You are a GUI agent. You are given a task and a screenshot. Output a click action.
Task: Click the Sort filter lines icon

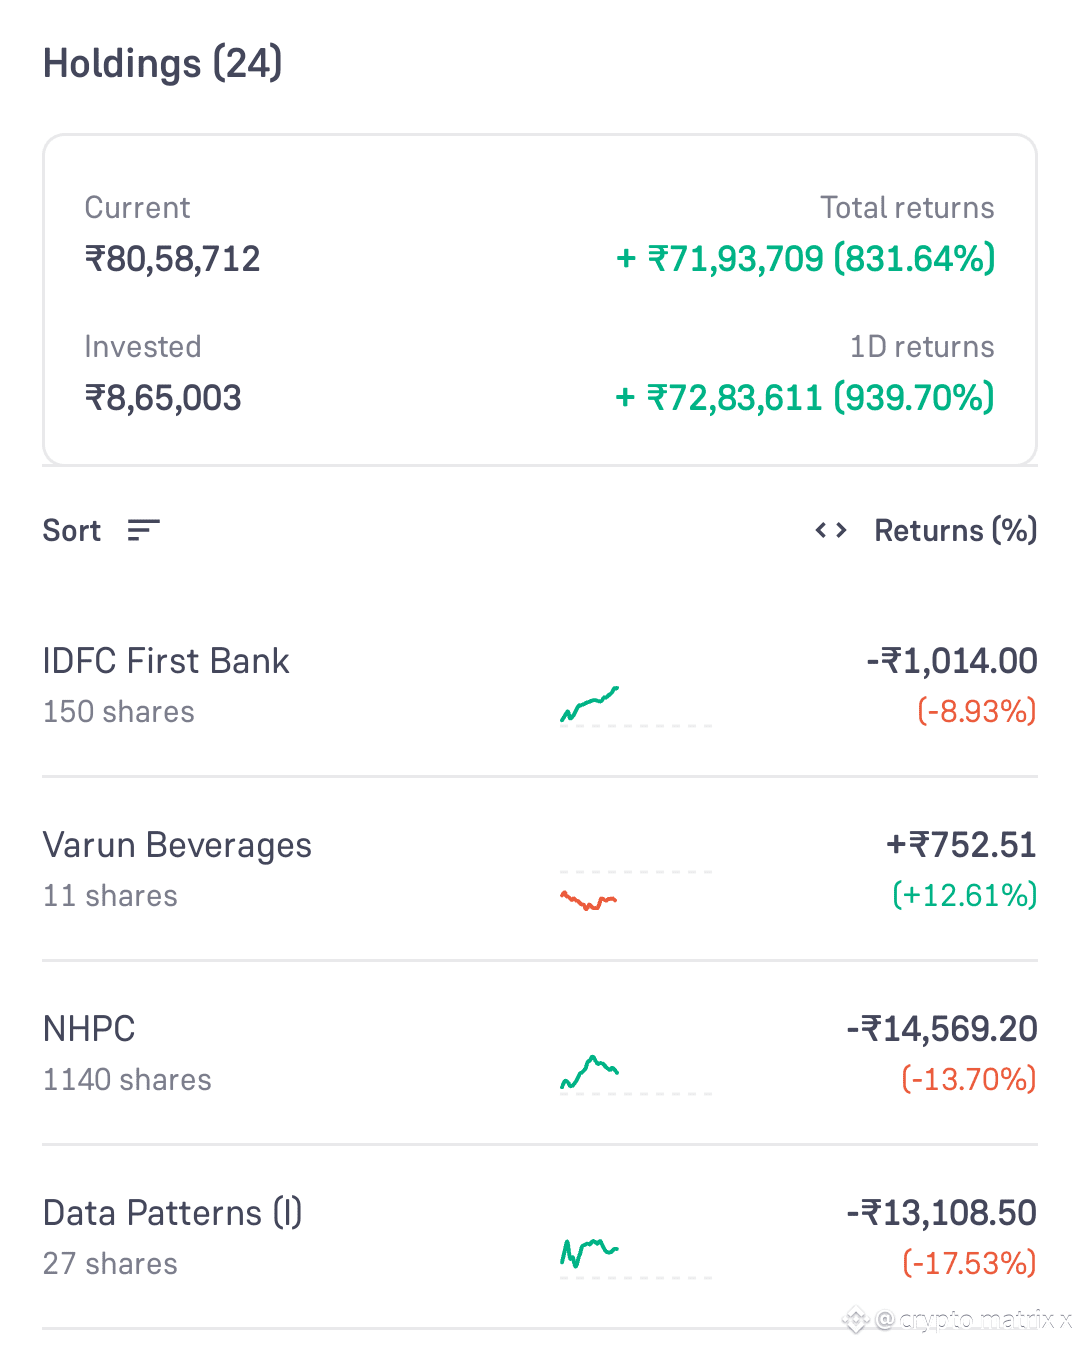(x=144, y=530)
